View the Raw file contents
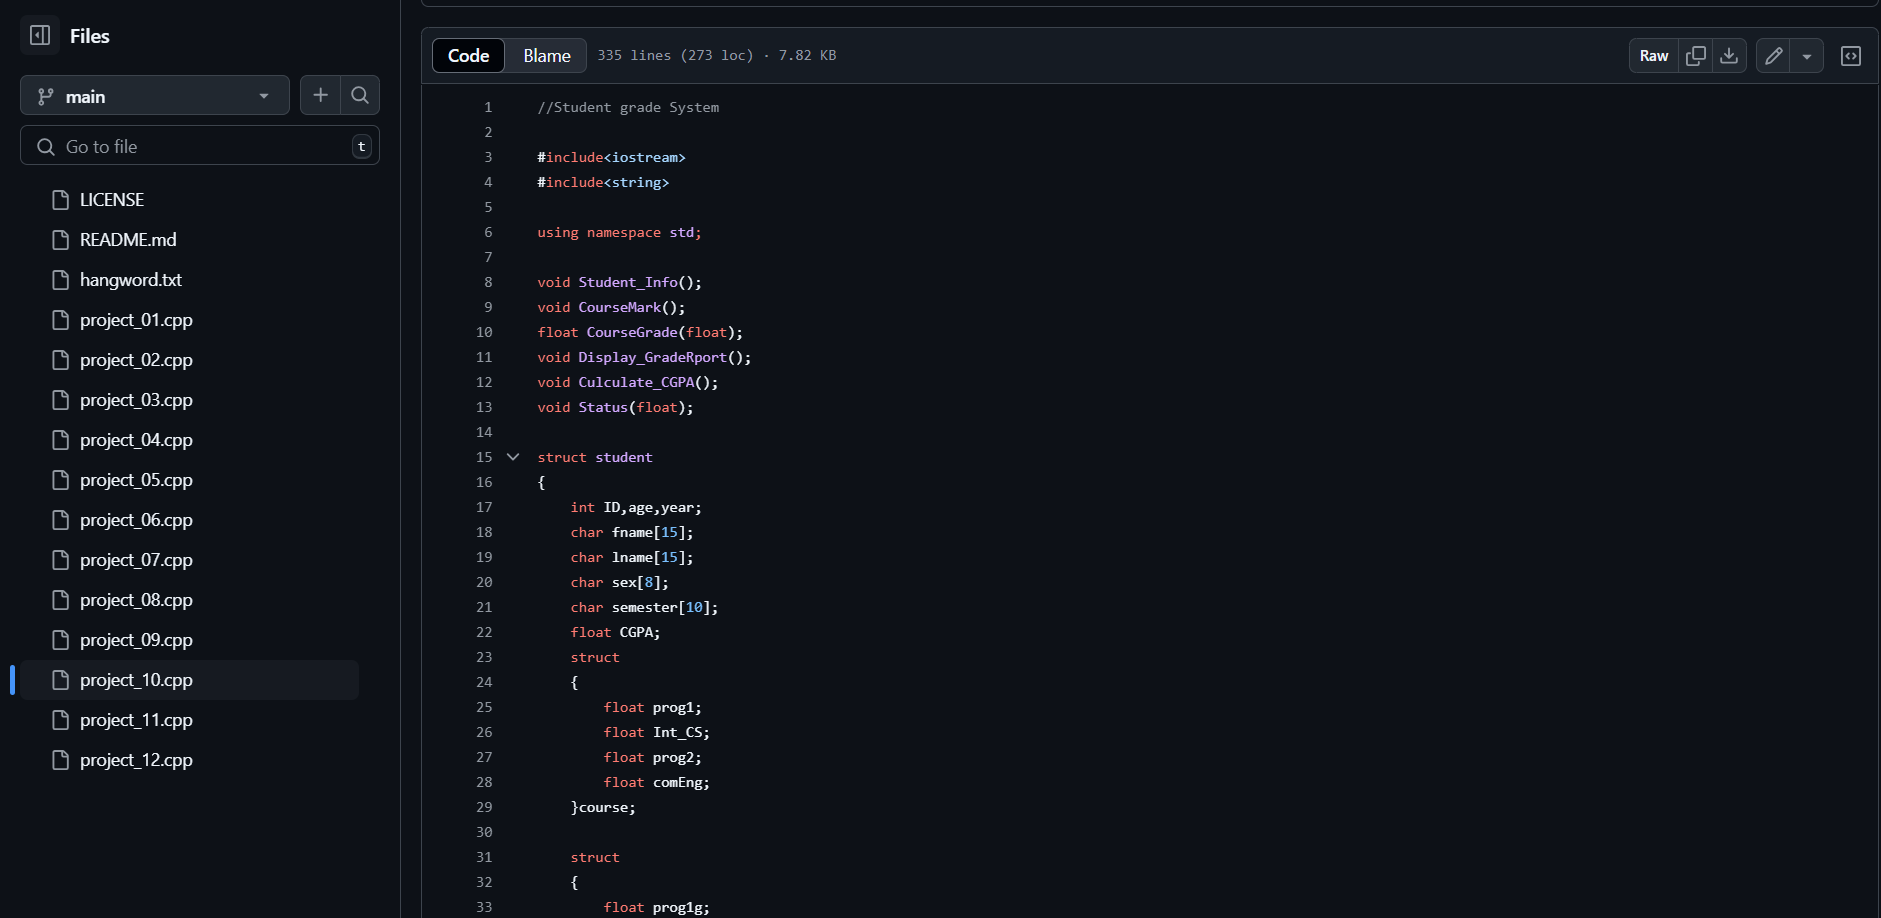The image size is (1881, 918). [x=1654, y=56]
